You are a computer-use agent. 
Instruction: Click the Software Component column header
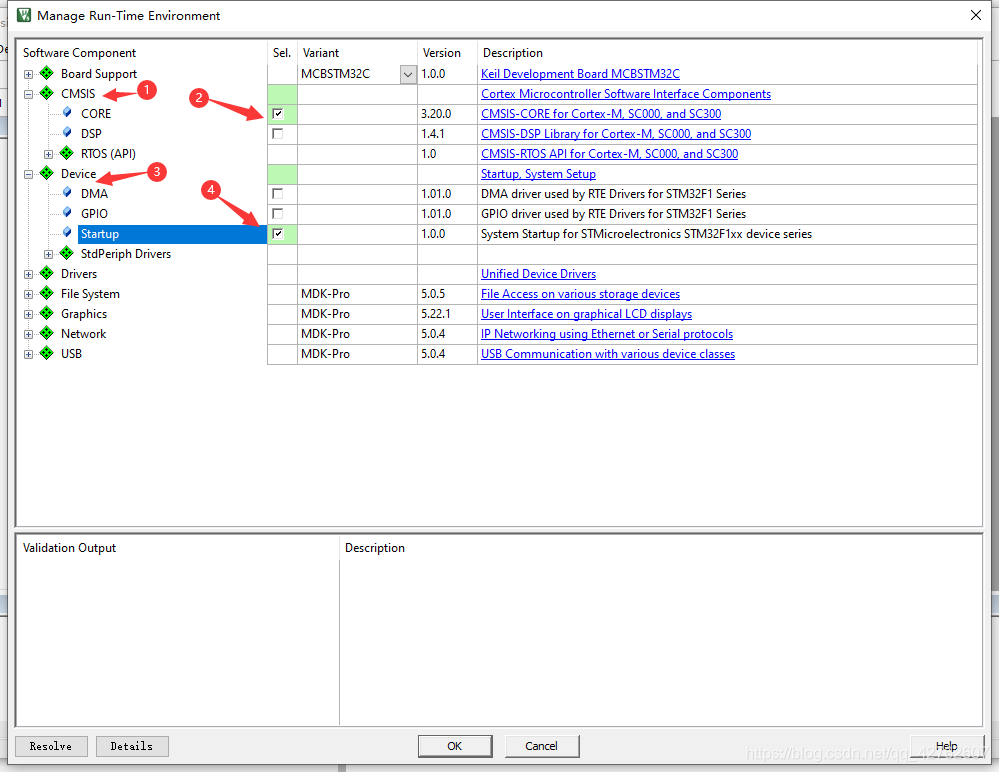(x=79, y=53)
